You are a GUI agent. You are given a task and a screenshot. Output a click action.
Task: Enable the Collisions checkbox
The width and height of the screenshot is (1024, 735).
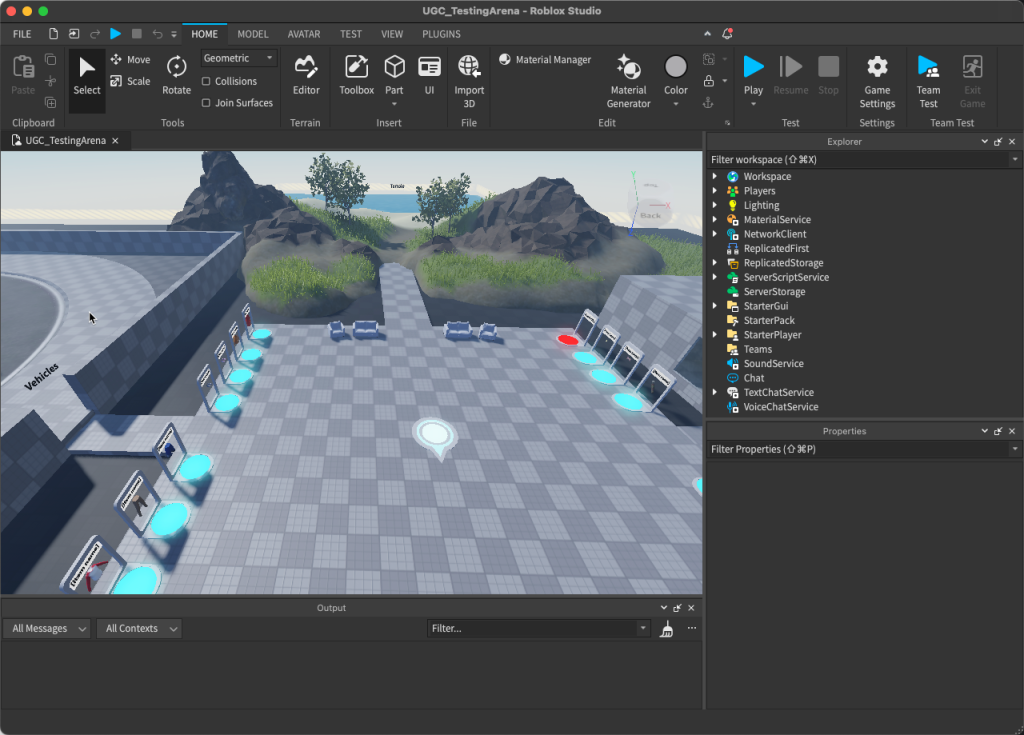[206, 82]
